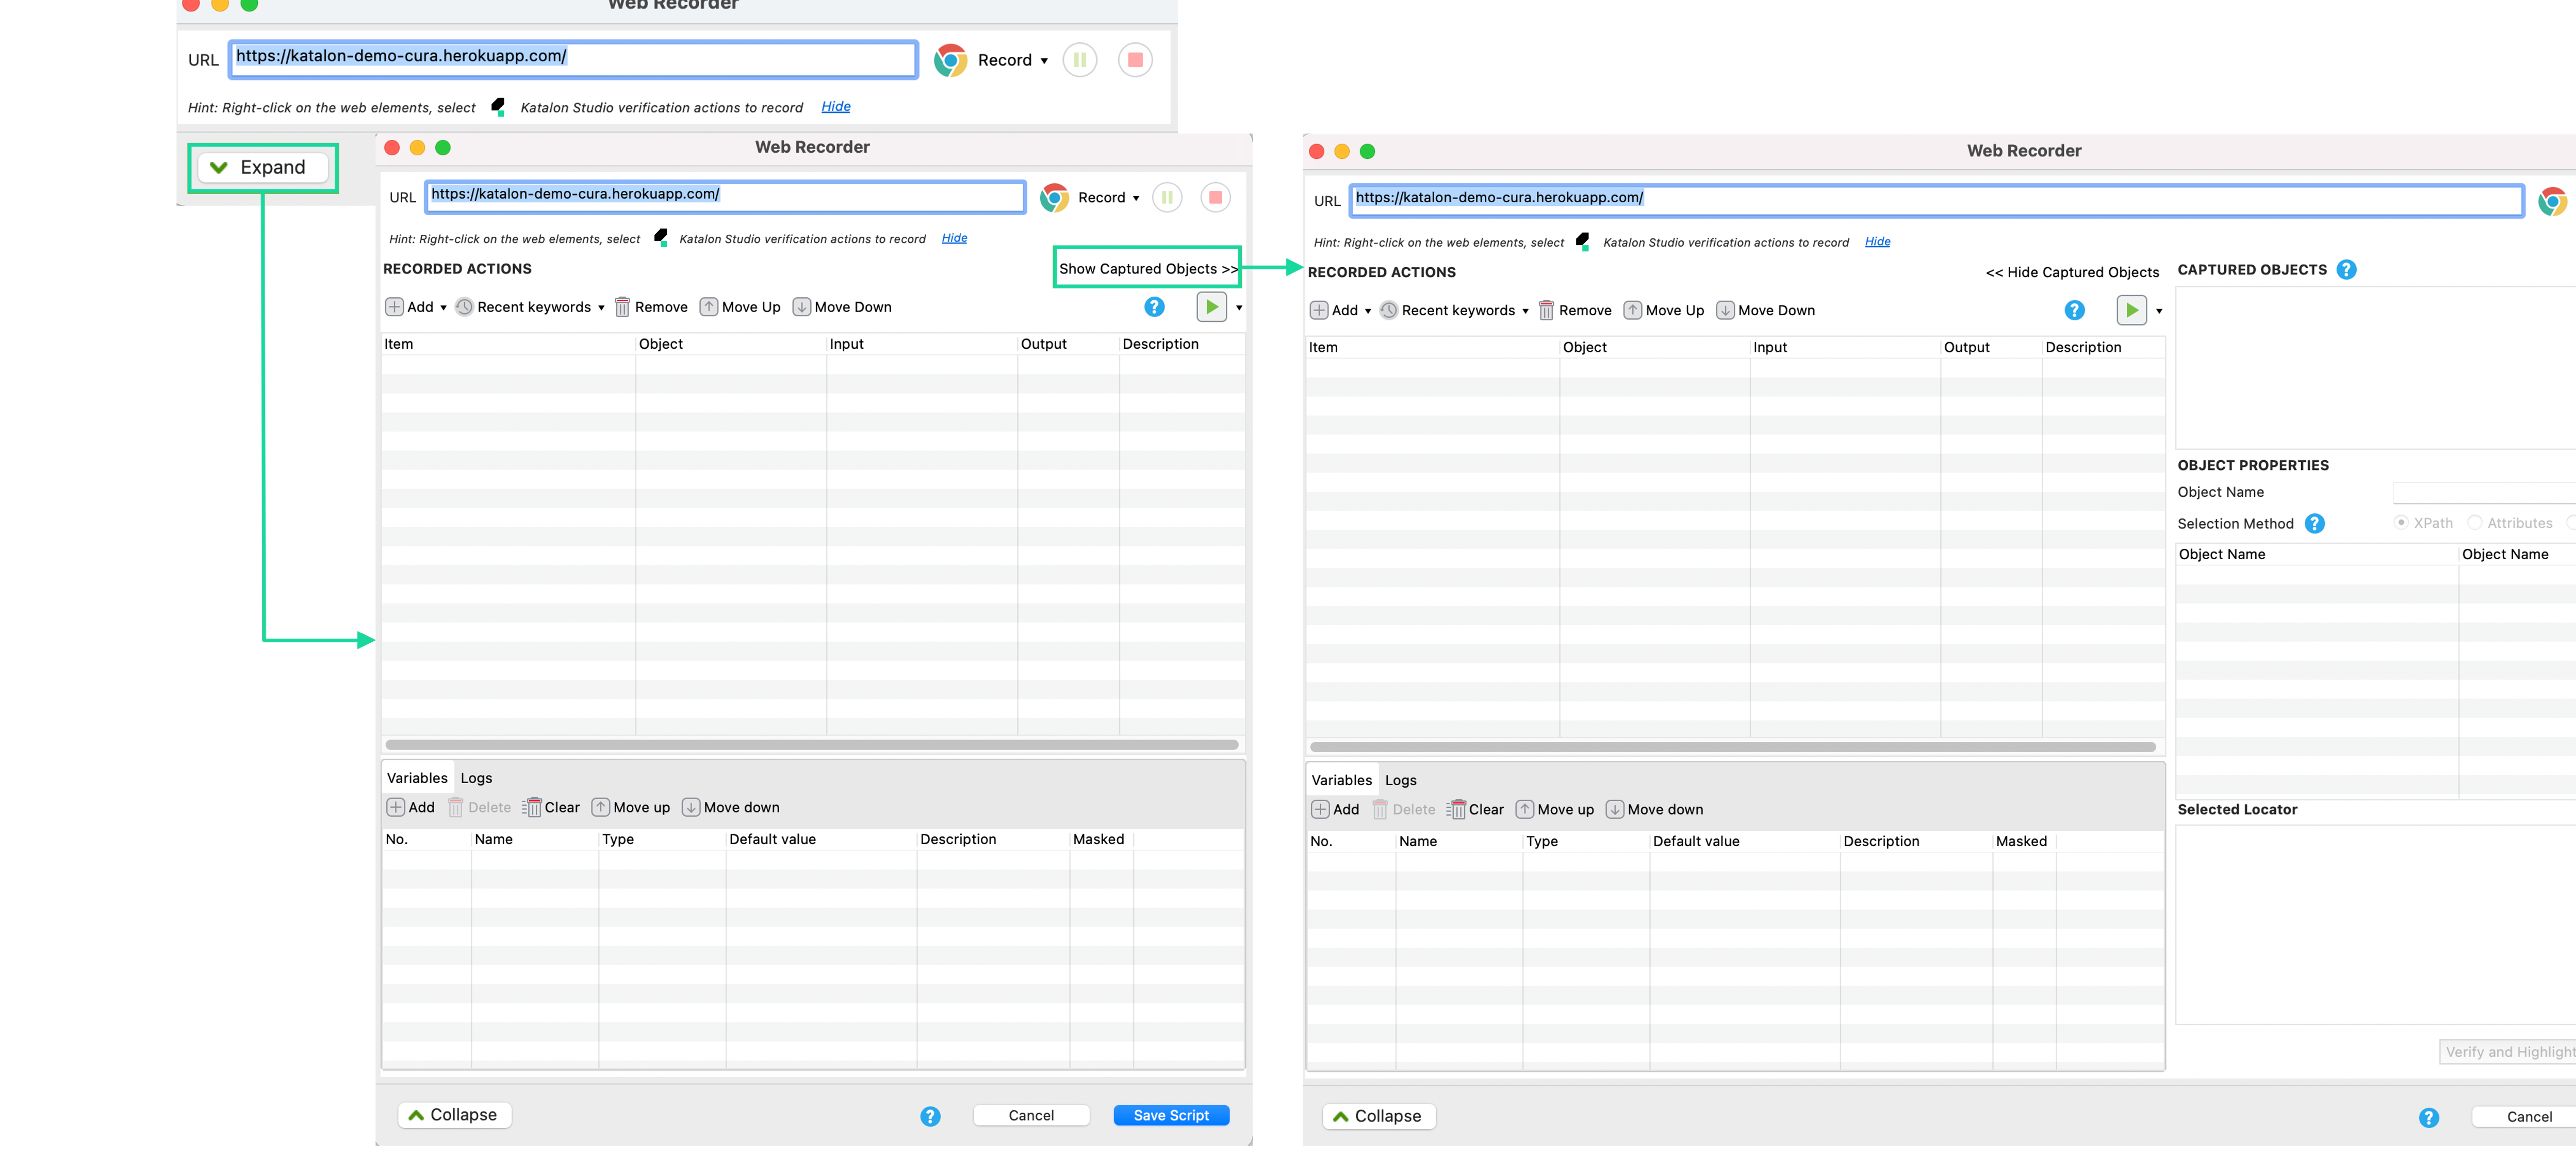
Task: Click Save Script button
Action: (x=1171, y=1115)
